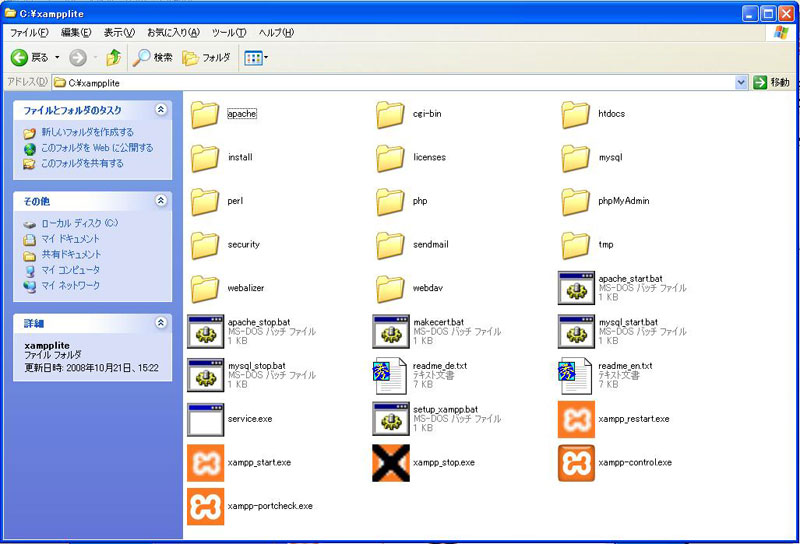Select apache_stop.bat batch file icon
This screenshot has width=800, height=544.
(x=206, y=331)
